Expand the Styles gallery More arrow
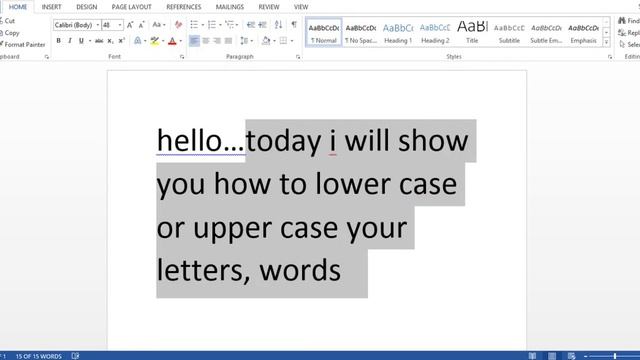640x360 pixels. 607,42
